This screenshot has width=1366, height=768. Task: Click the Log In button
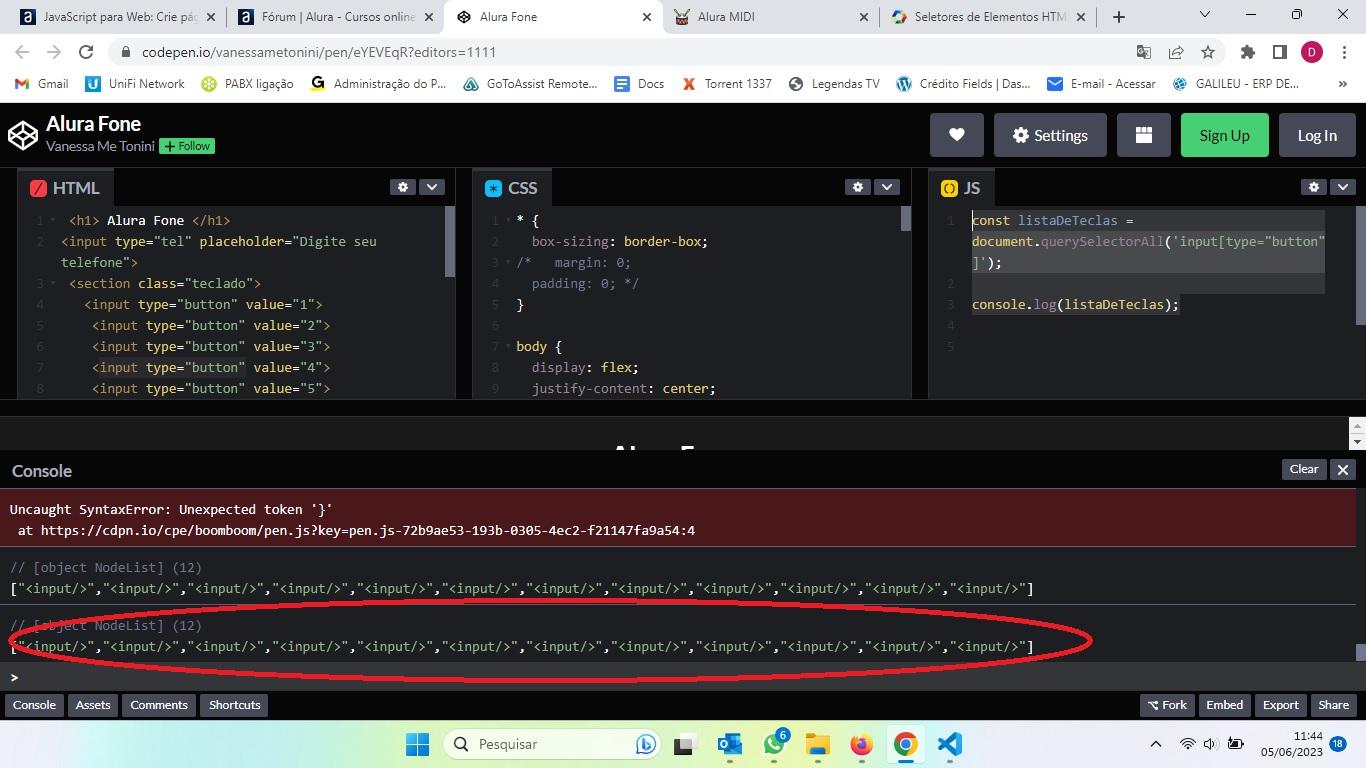click(1317, 135)
